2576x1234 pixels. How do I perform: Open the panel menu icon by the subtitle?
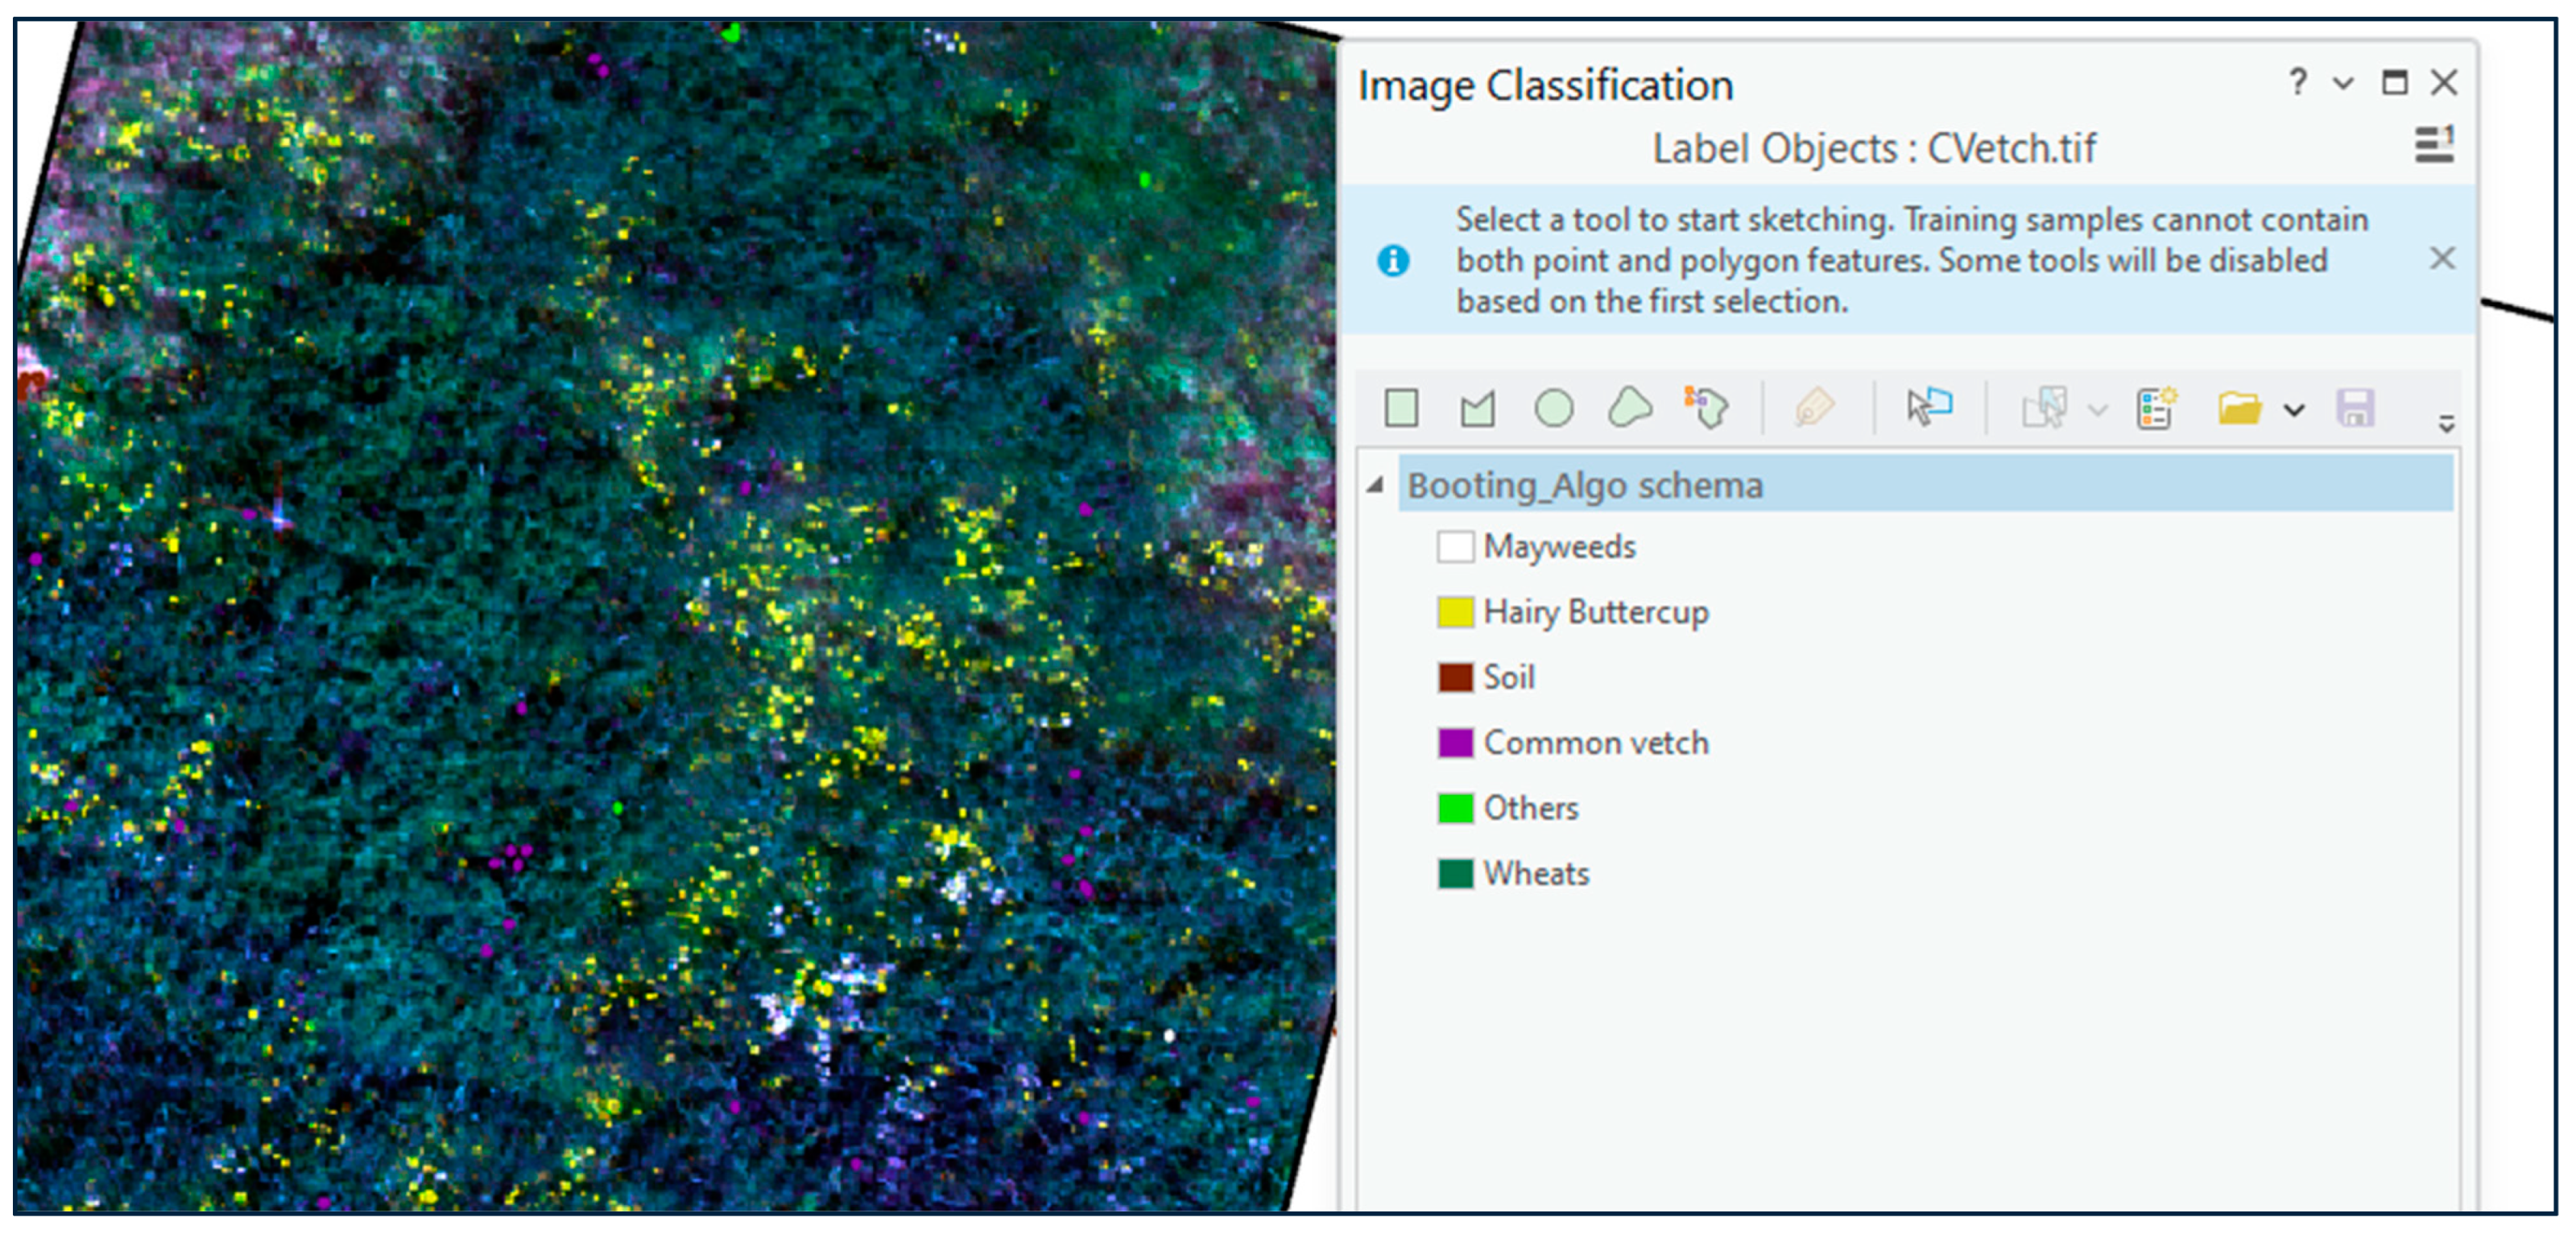[2433, 146]
